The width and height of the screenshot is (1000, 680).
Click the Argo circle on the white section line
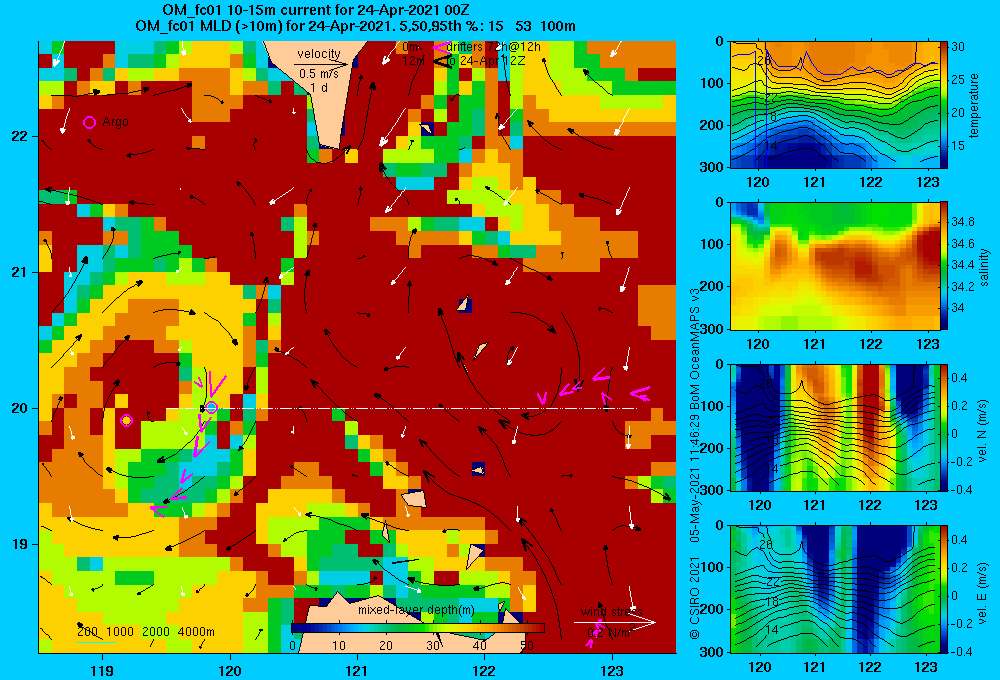coord(212,408)
